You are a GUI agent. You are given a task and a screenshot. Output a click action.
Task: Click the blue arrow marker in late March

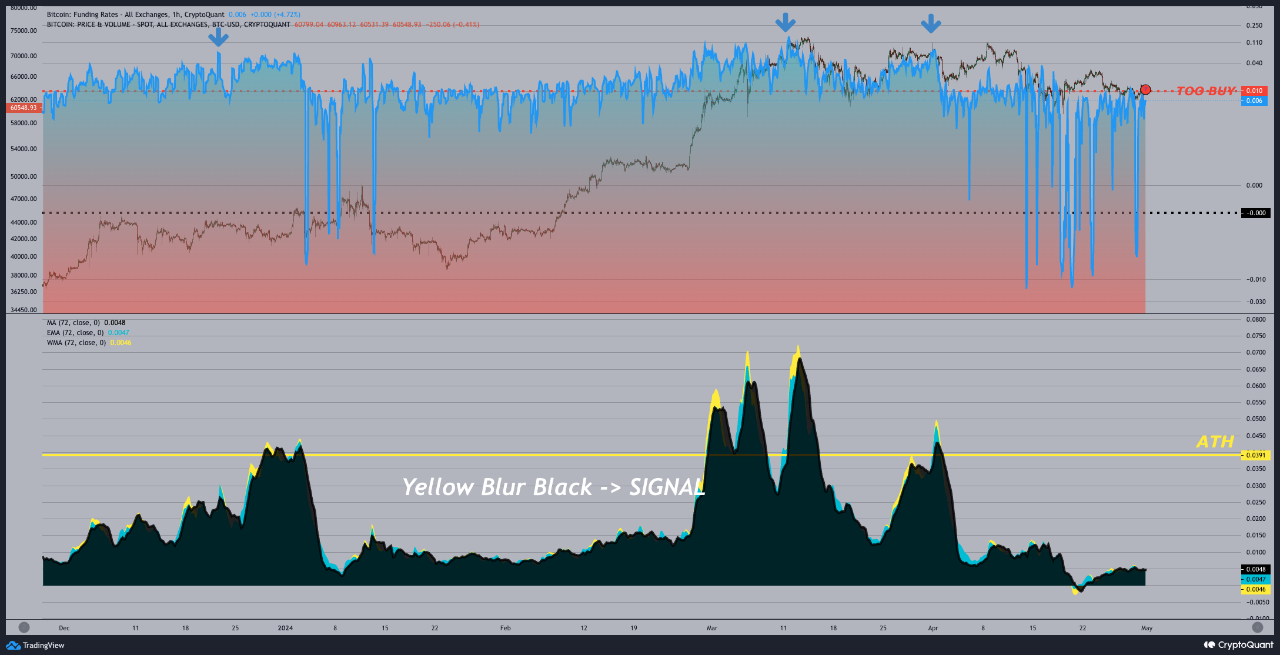coord(932,25)
